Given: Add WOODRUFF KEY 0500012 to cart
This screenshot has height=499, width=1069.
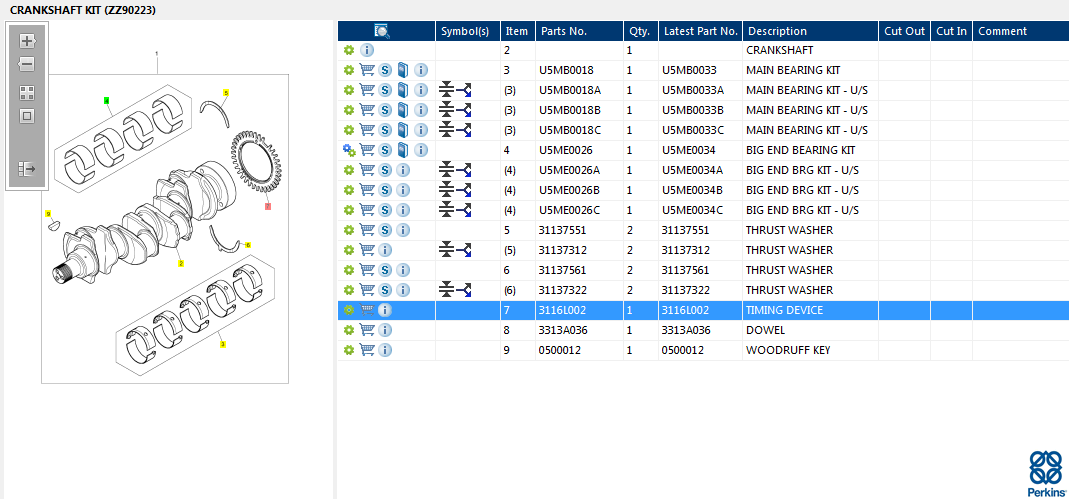Looking at the screenshot, I should click(x=367, y=350).
